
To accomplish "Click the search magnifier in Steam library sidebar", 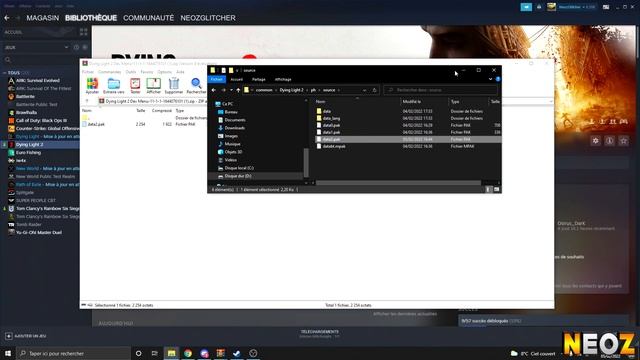I will (8, 60).
